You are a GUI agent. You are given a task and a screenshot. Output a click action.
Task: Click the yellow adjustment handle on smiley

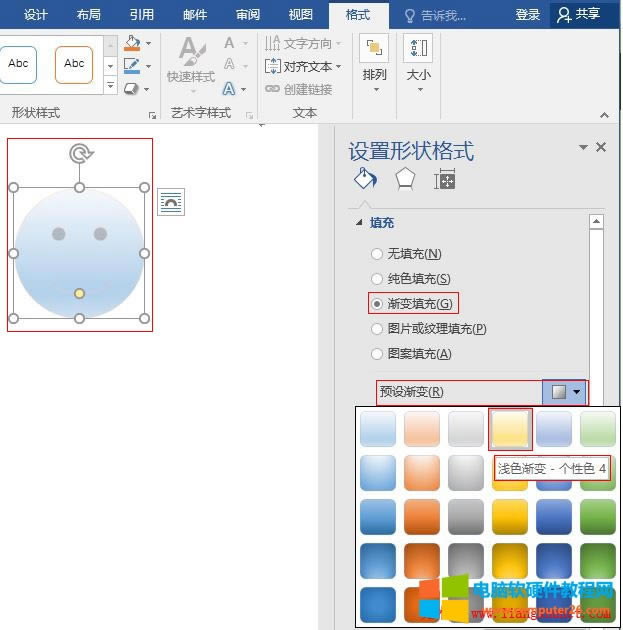80,294
